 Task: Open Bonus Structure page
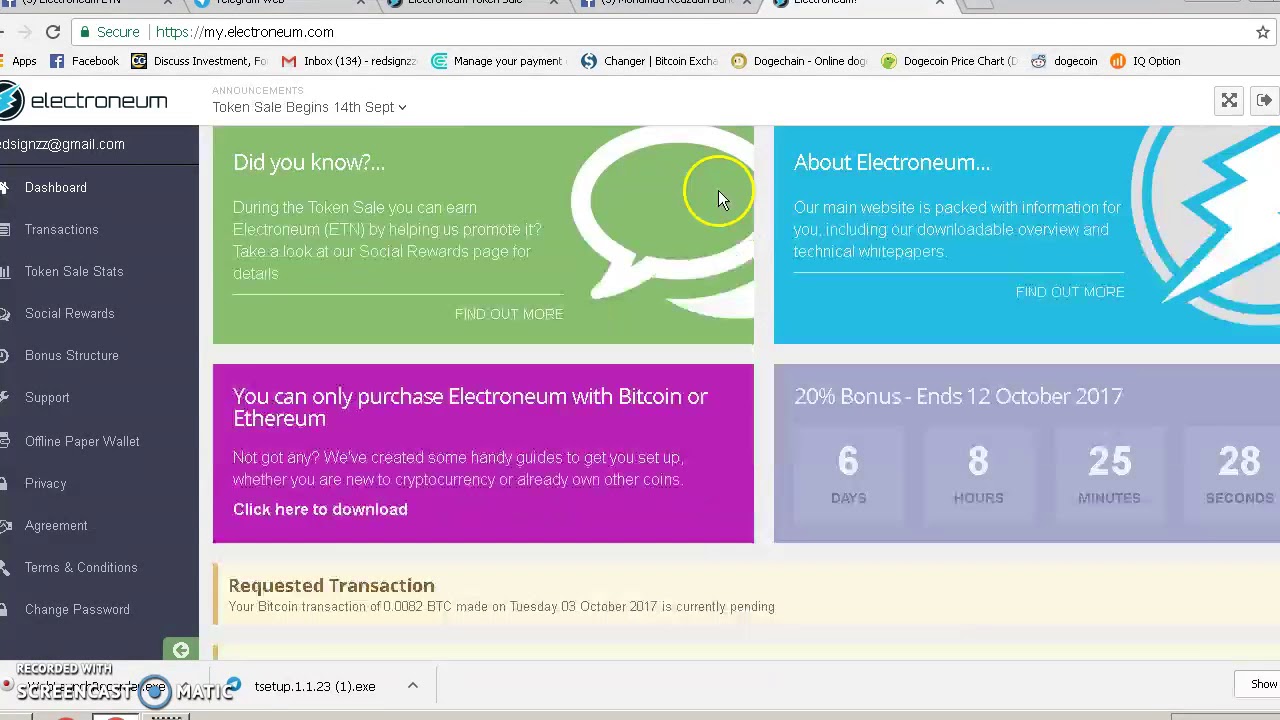(x=71, y=355)
